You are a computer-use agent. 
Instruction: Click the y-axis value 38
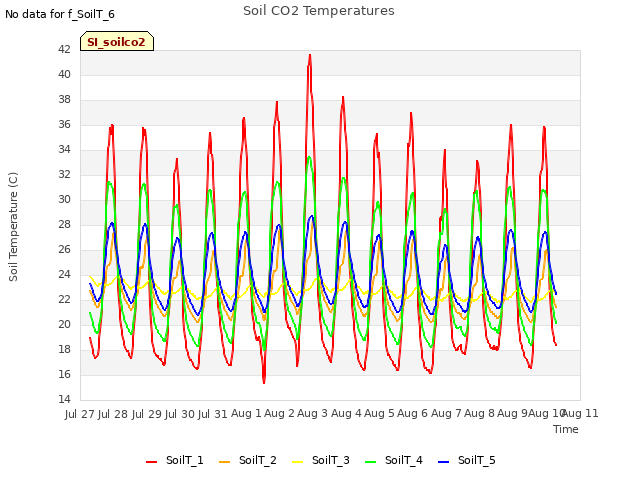coord(64,100)
